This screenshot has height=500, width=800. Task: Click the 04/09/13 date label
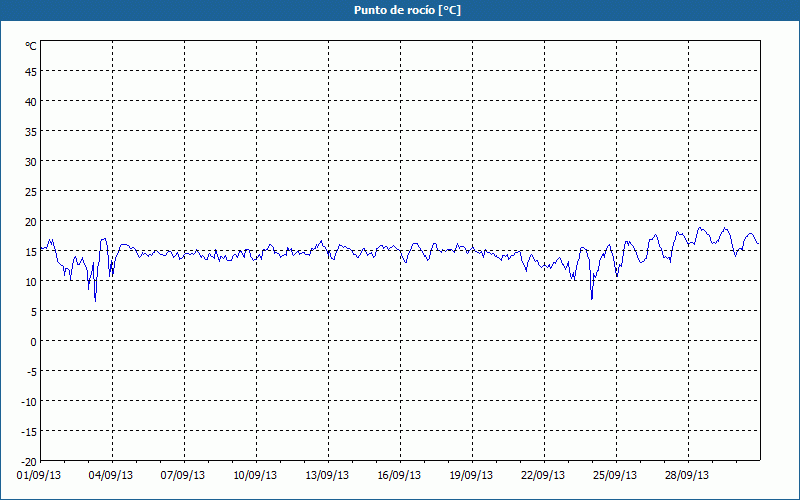pos(111,476)
